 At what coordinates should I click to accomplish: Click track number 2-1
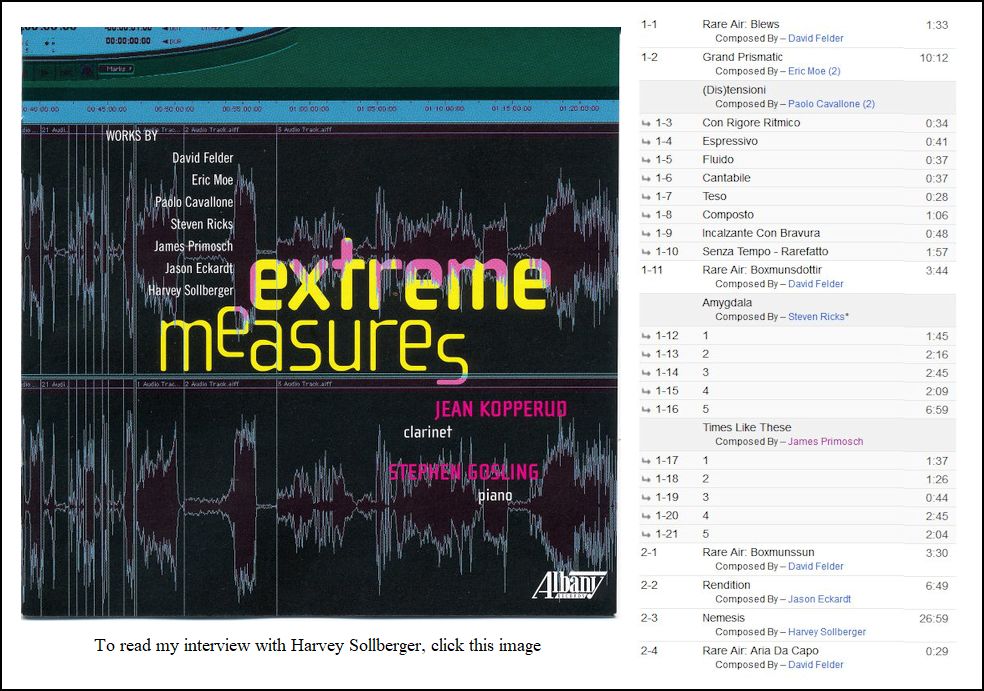point(649,552)
